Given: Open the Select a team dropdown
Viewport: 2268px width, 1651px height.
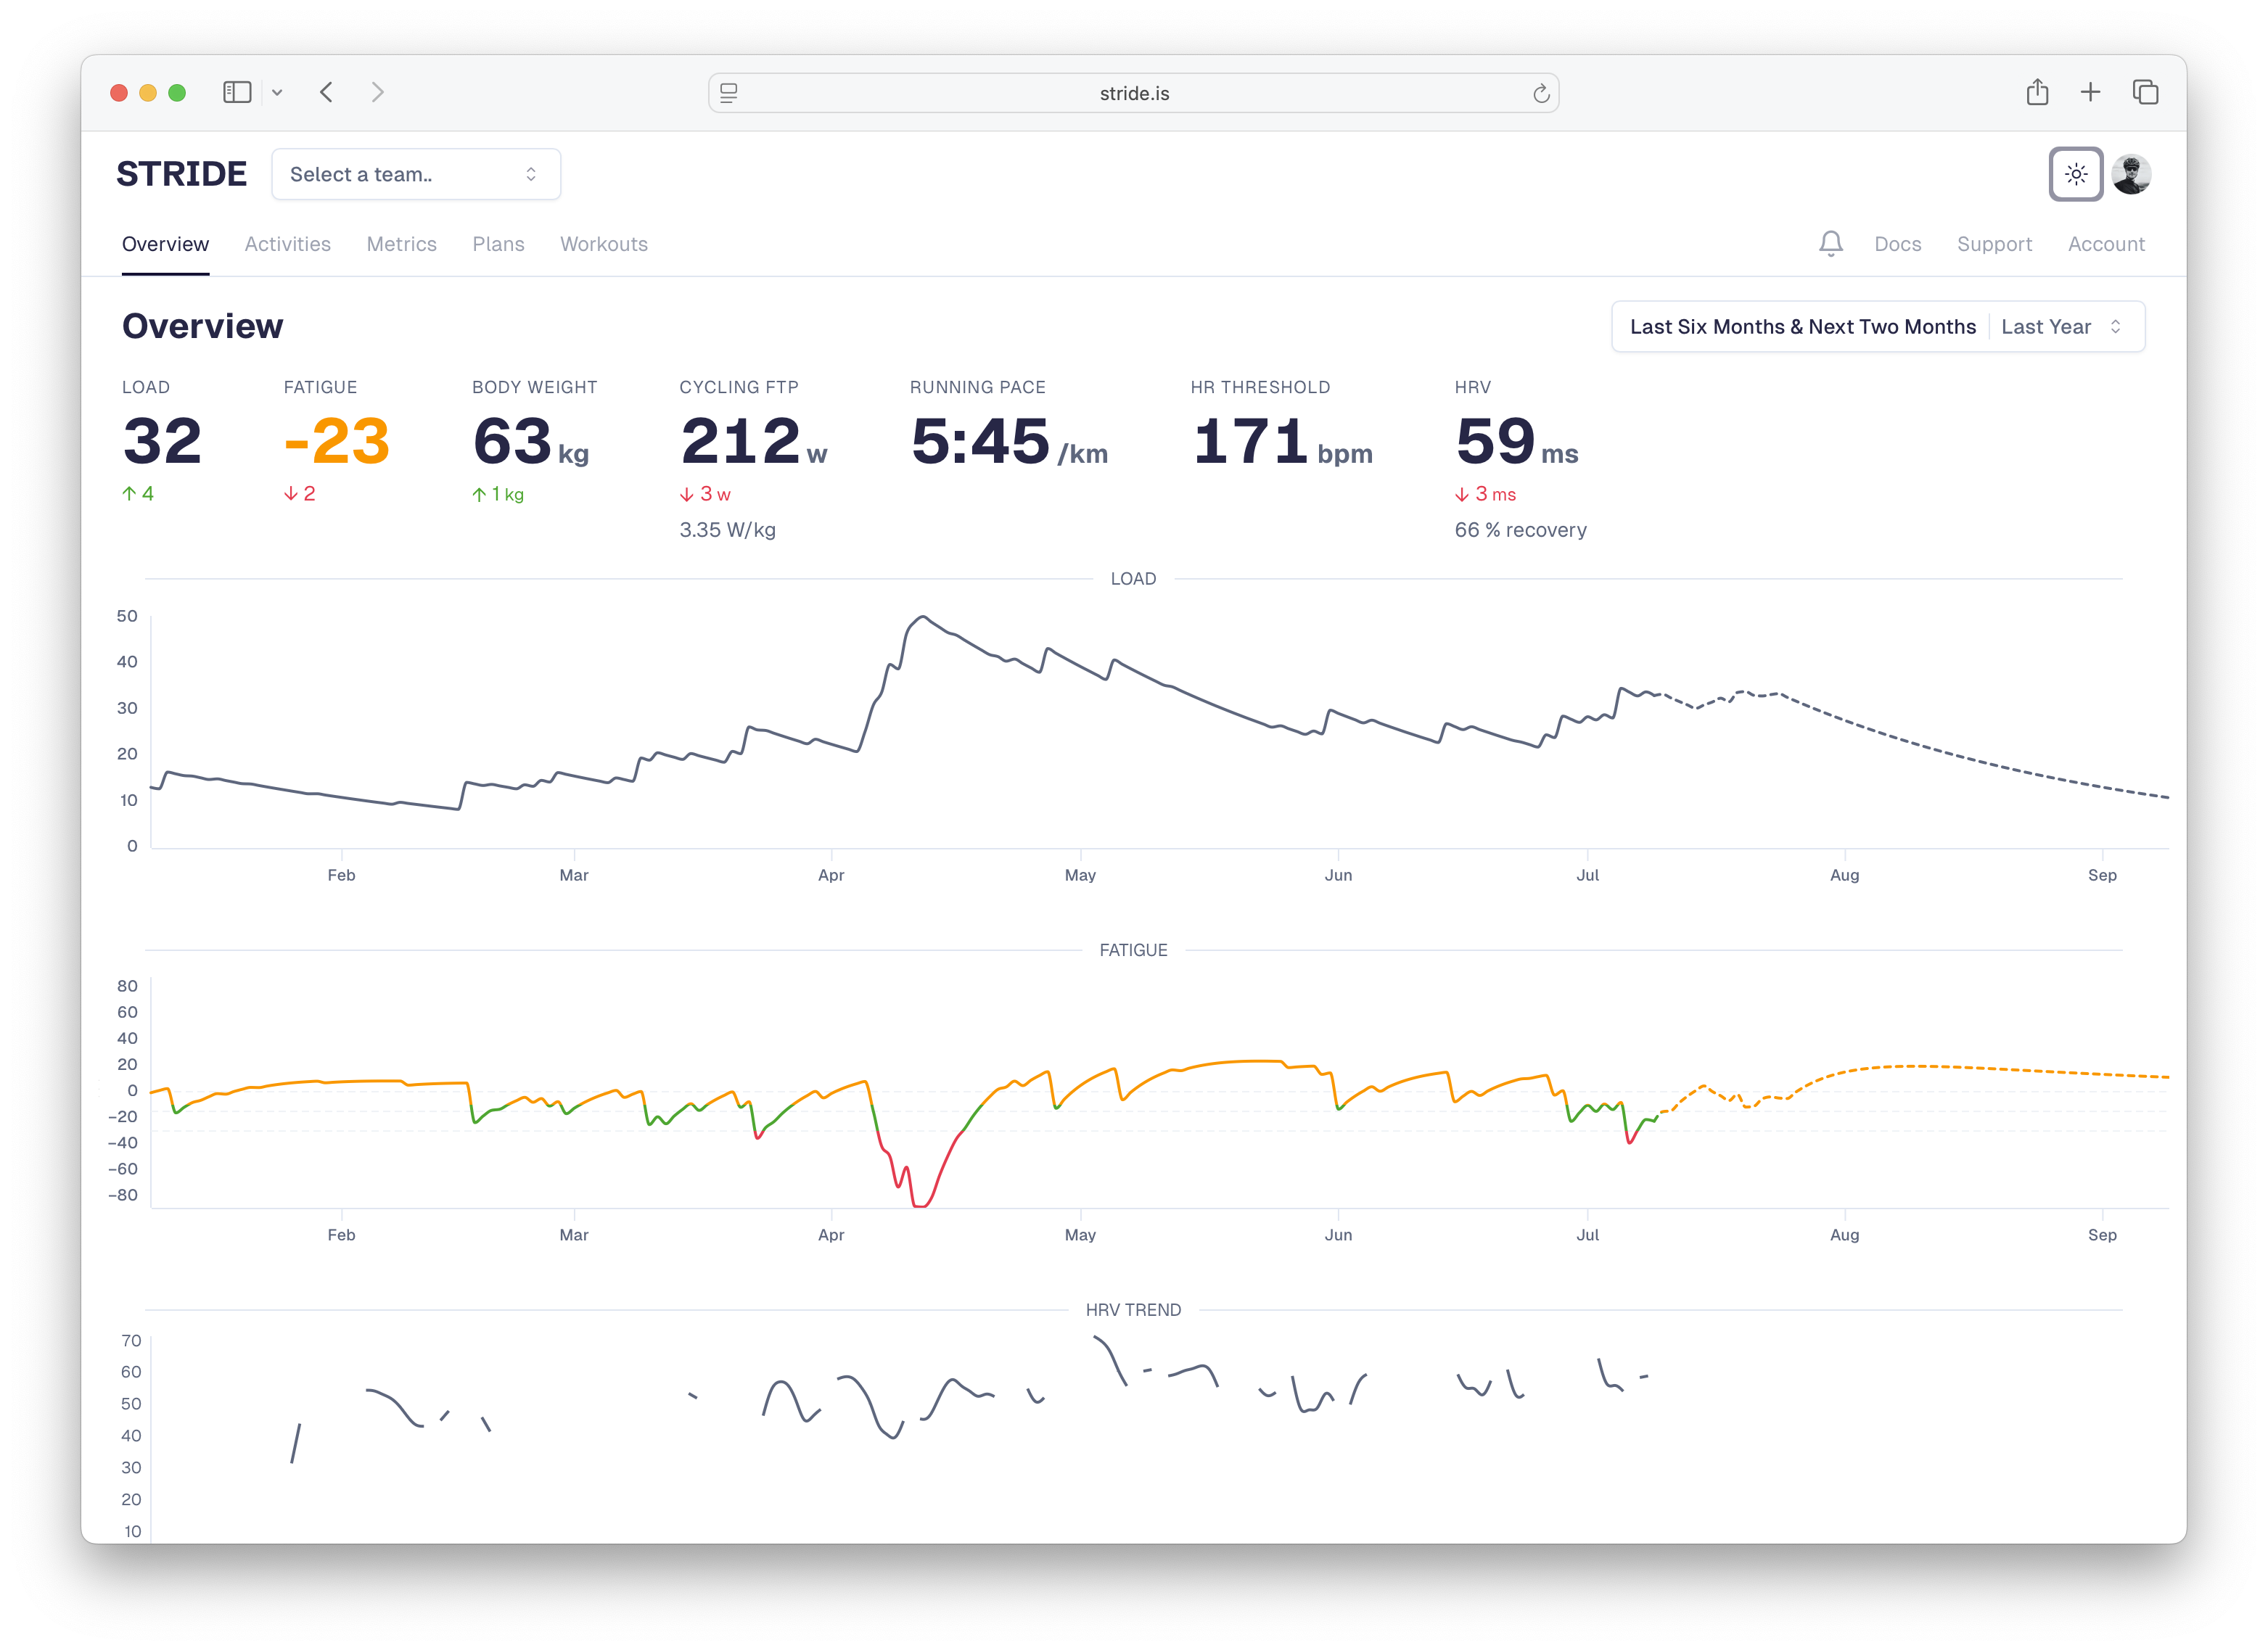Looking at the screenshot, I should tap(416, 173).
